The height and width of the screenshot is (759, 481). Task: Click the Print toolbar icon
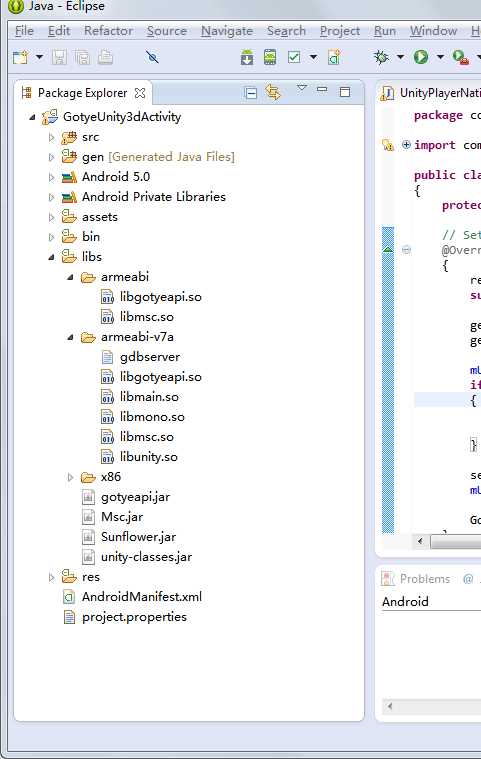click(x=105, y=58)
